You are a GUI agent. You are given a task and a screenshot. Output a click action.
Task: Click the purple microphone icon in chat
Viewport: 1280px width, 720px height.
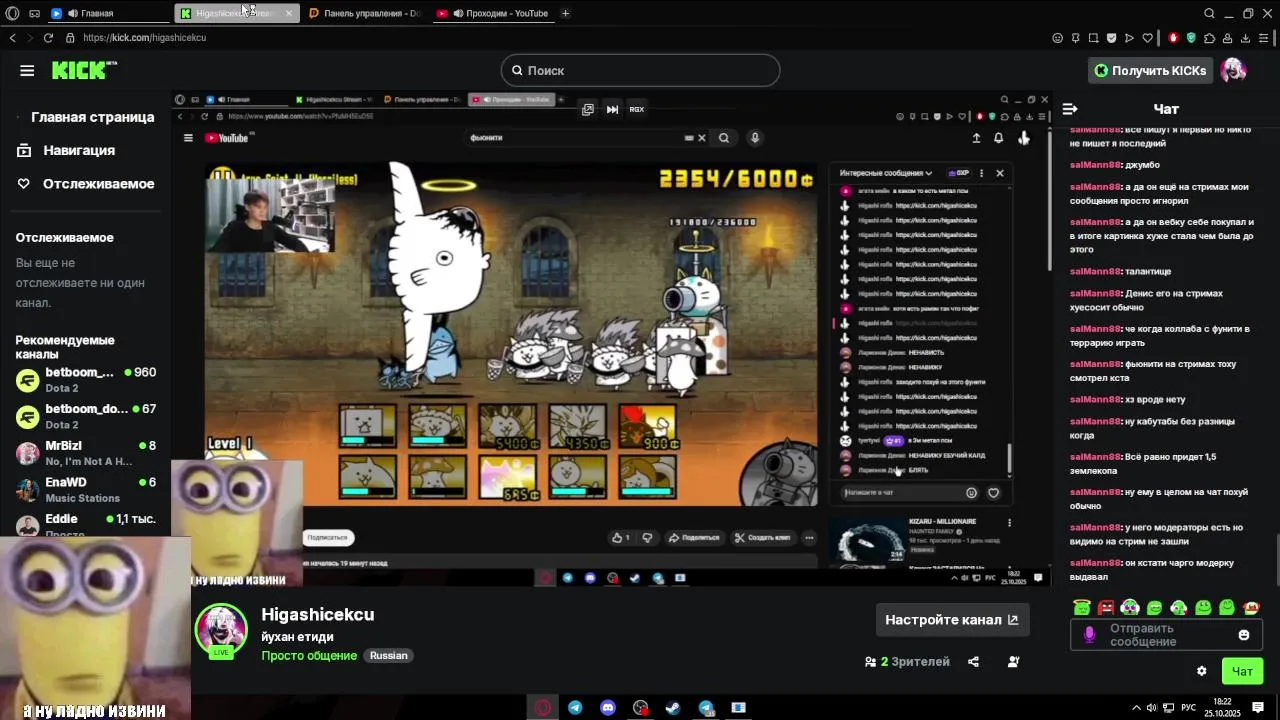pos(1090,635)
